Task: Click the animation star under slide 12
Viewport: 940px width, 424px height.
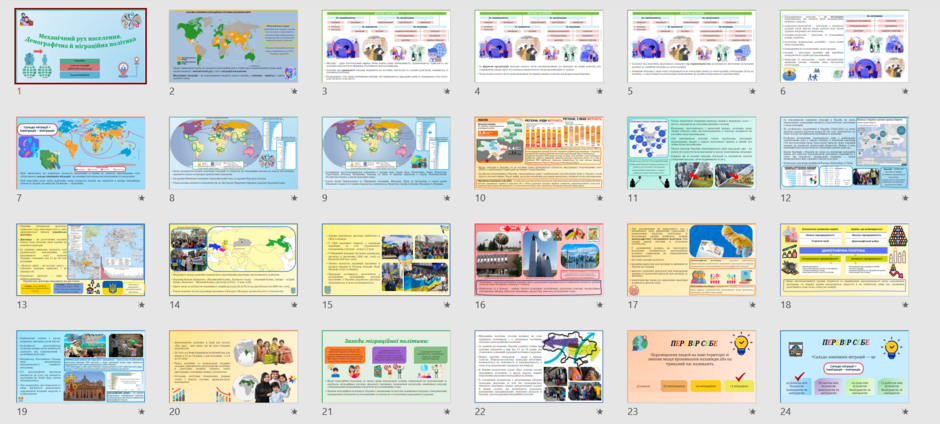Action: tap(905, 198)
